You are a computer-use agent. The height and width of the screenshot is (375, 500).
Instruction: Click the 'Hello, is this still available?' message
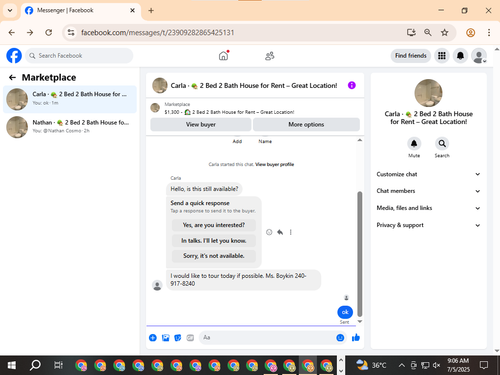(x=204, y=189)
